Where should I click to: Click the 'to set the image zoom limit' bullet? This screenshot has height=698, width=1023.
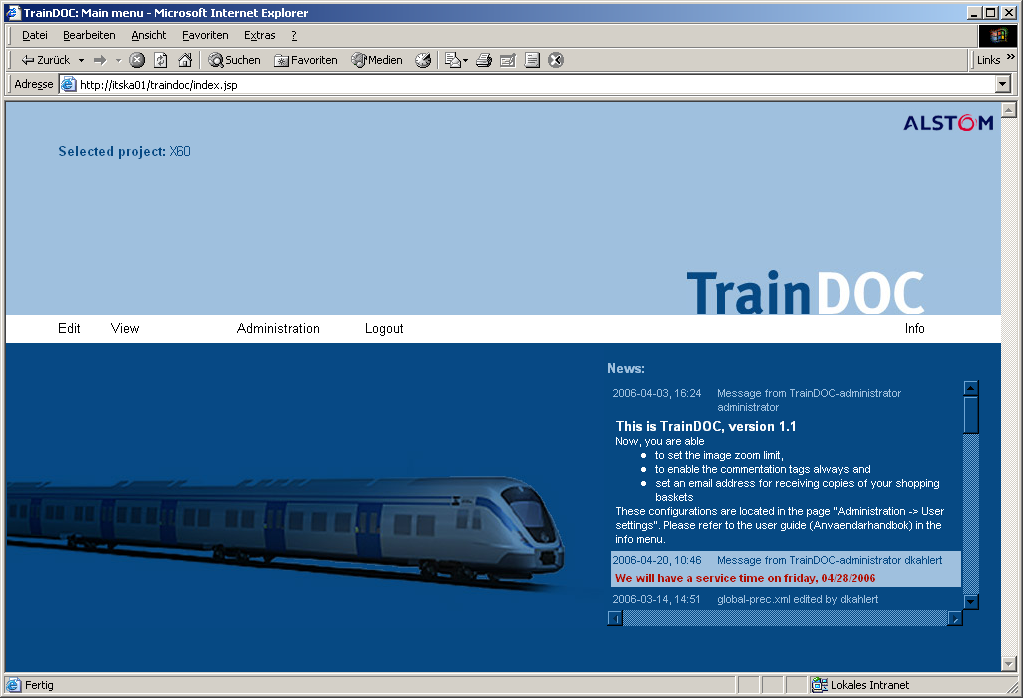719,455
